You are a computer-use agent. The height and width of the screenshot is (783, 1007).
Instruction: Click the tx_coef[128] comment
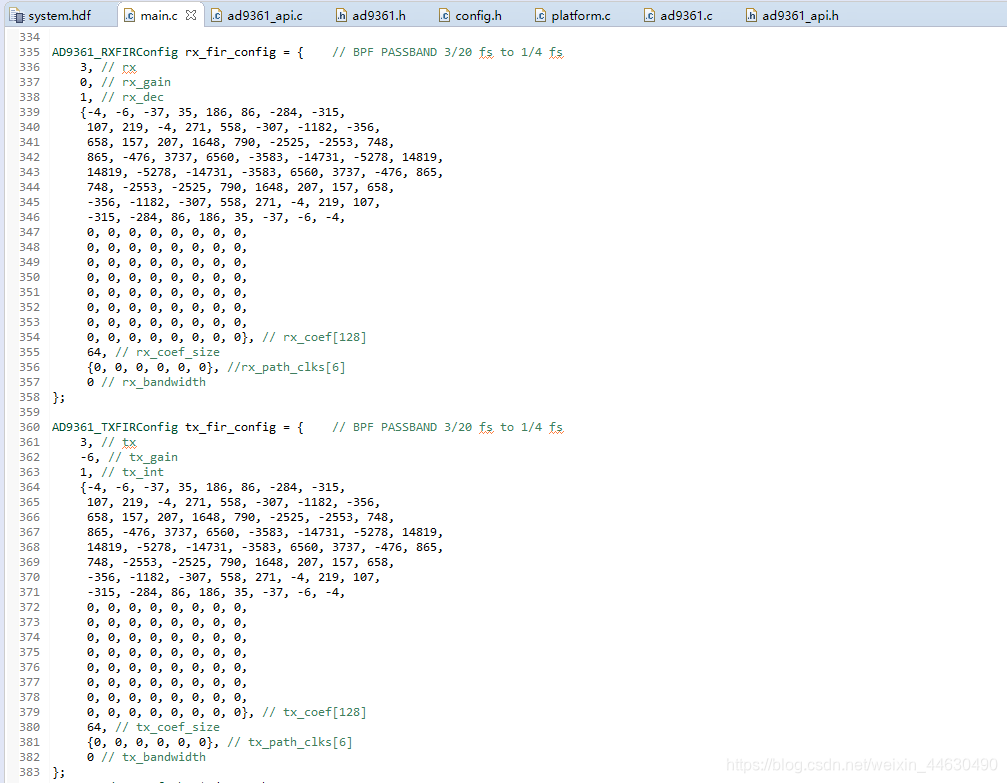pos(314,712)
